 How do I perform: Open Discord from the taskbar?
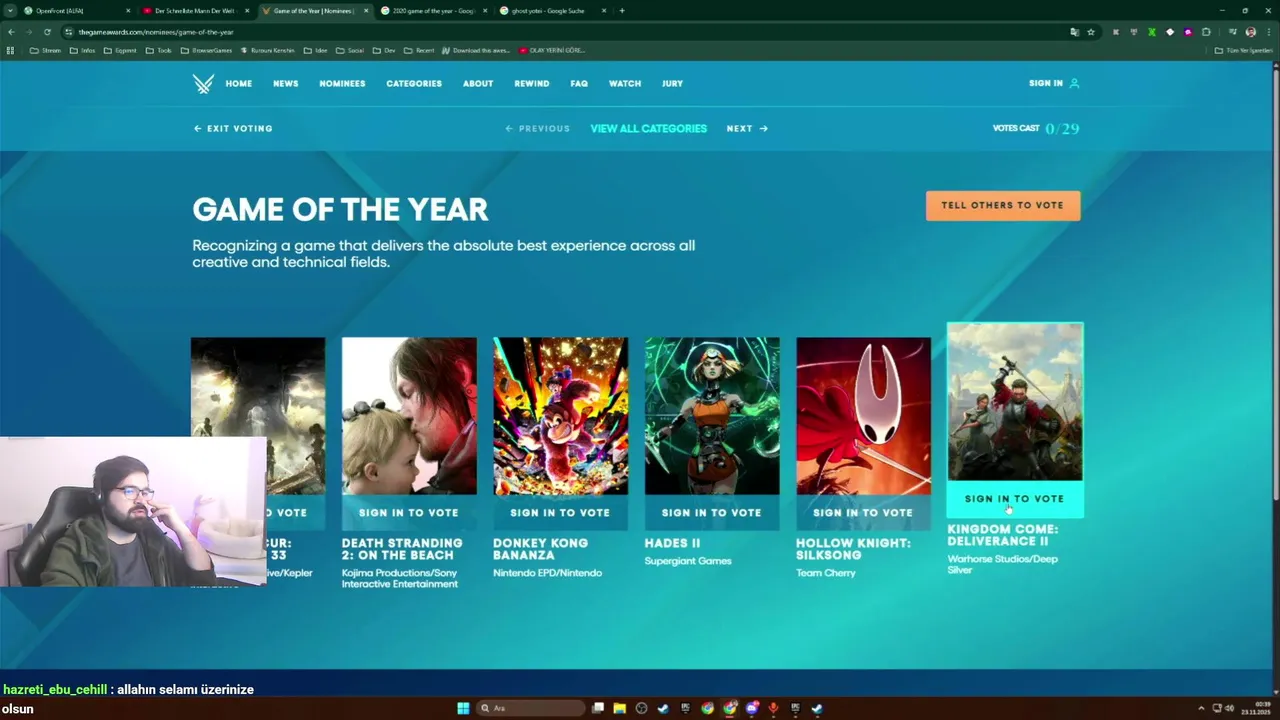[752, 708]
